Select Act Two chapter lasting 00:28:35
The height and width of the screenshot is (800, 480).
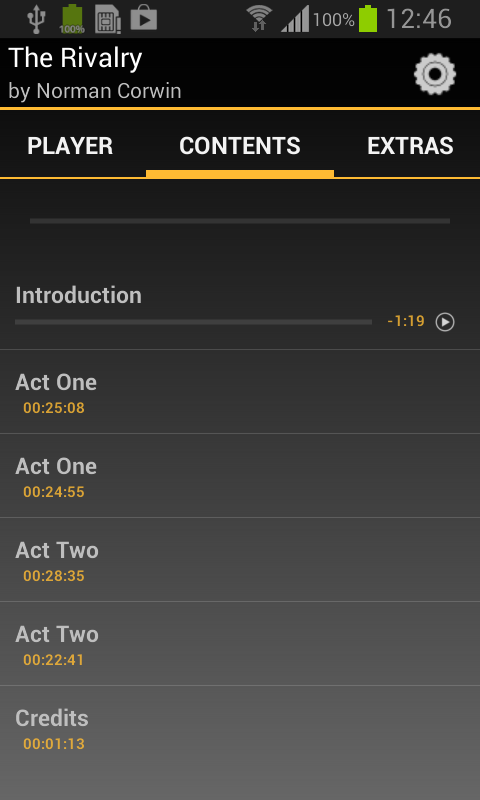(x=240, y=560)
